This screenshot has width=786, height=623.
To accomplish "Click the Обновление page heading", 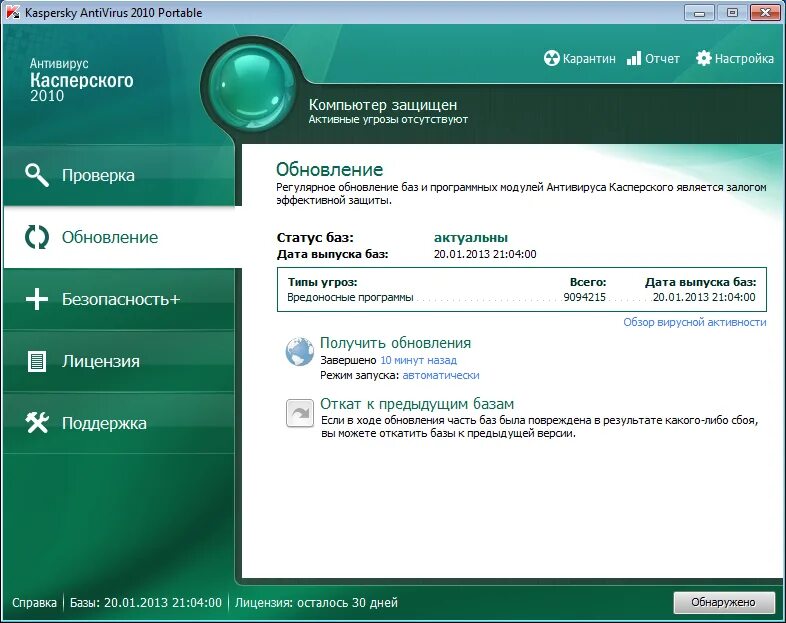I will point(329,169).
